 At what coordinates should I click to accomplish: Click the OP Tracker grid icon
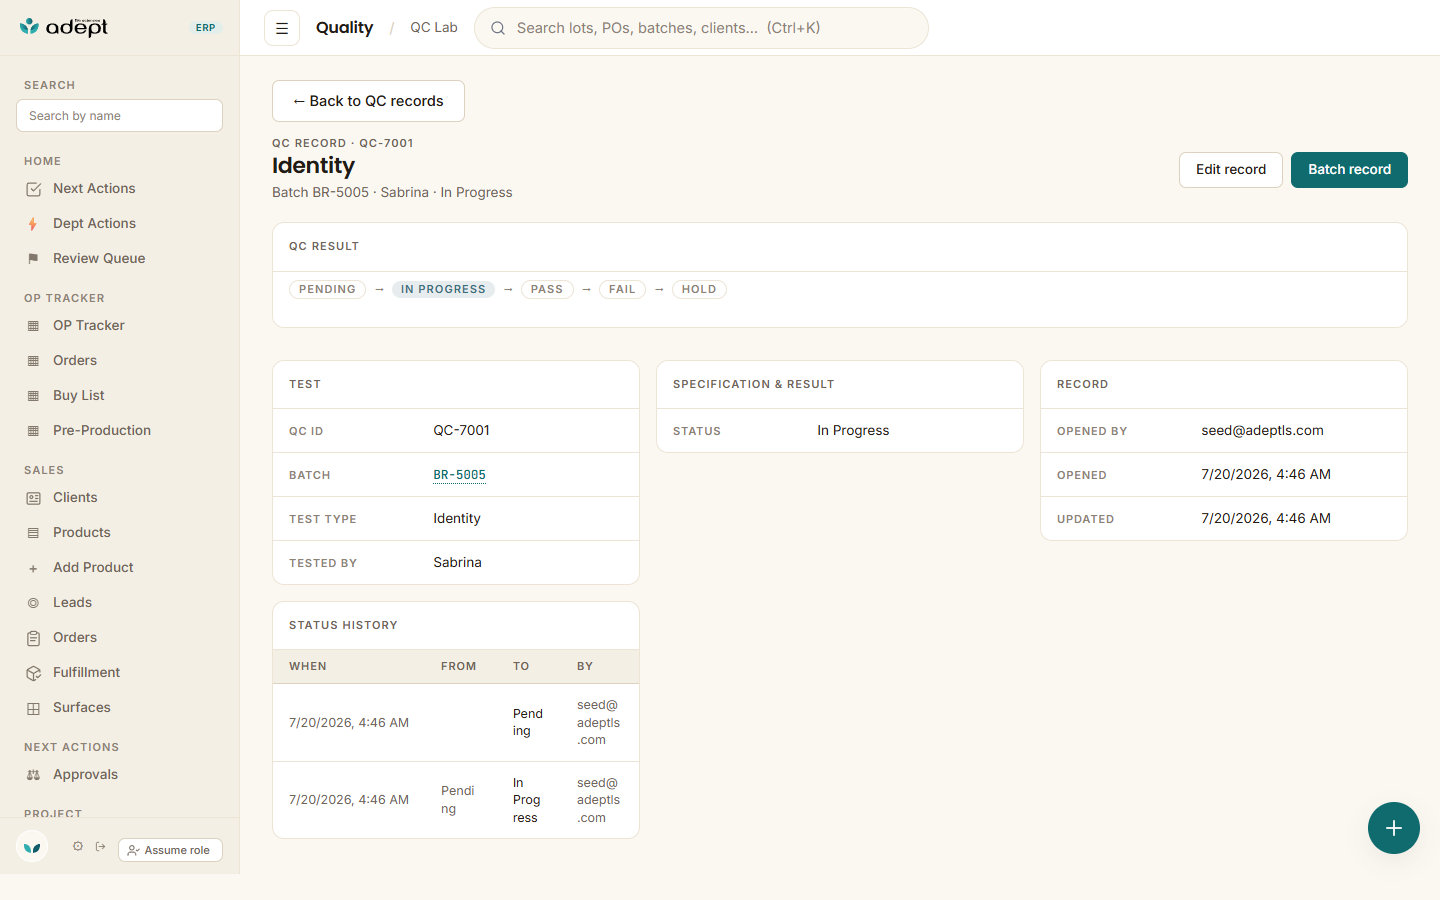click(x=33, y=326)
